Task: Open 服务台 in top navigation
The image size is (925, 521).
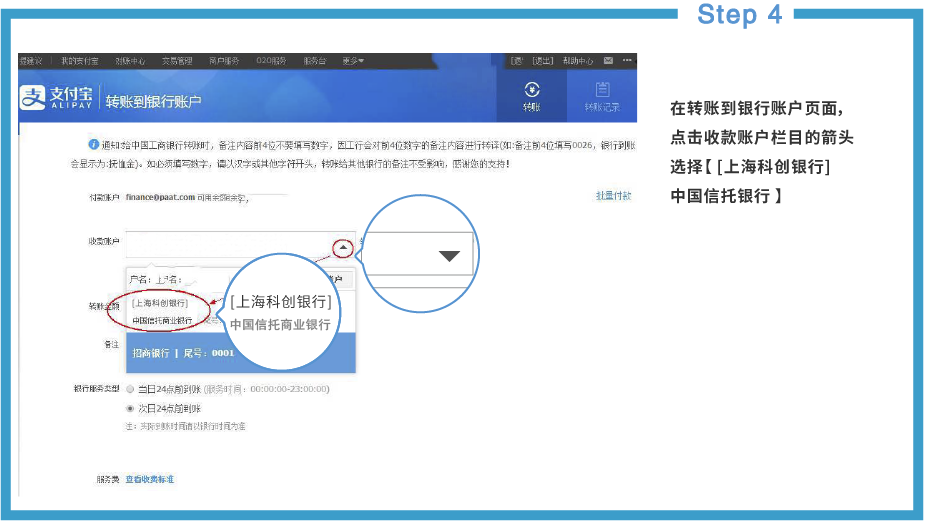Action: pyautogui.click(x=314, y=61)
